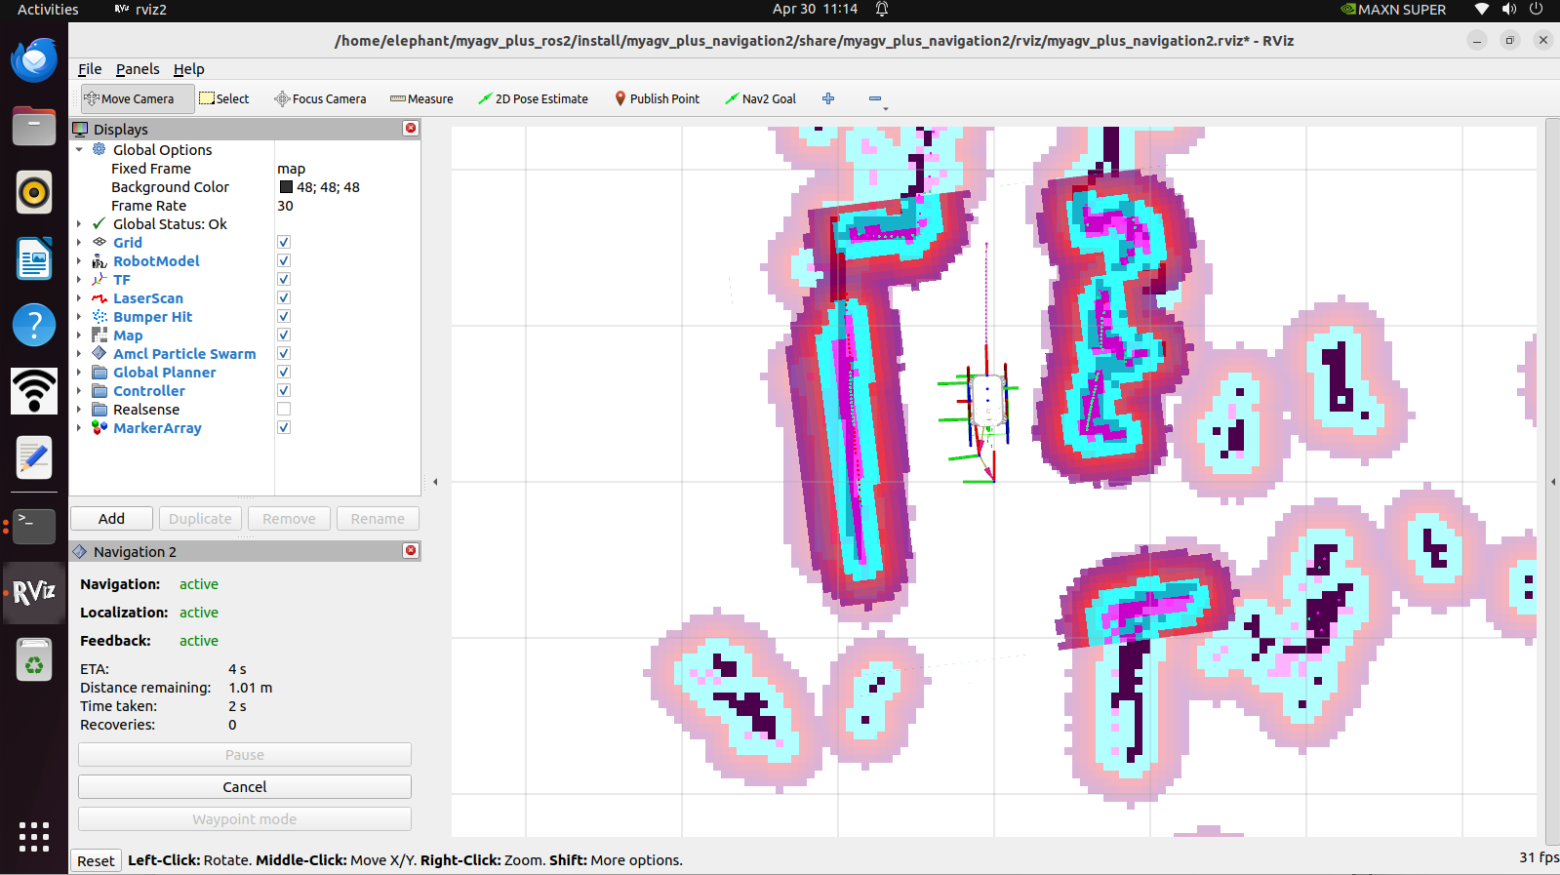Select the Publish Point tool

(x=656, y=99)
